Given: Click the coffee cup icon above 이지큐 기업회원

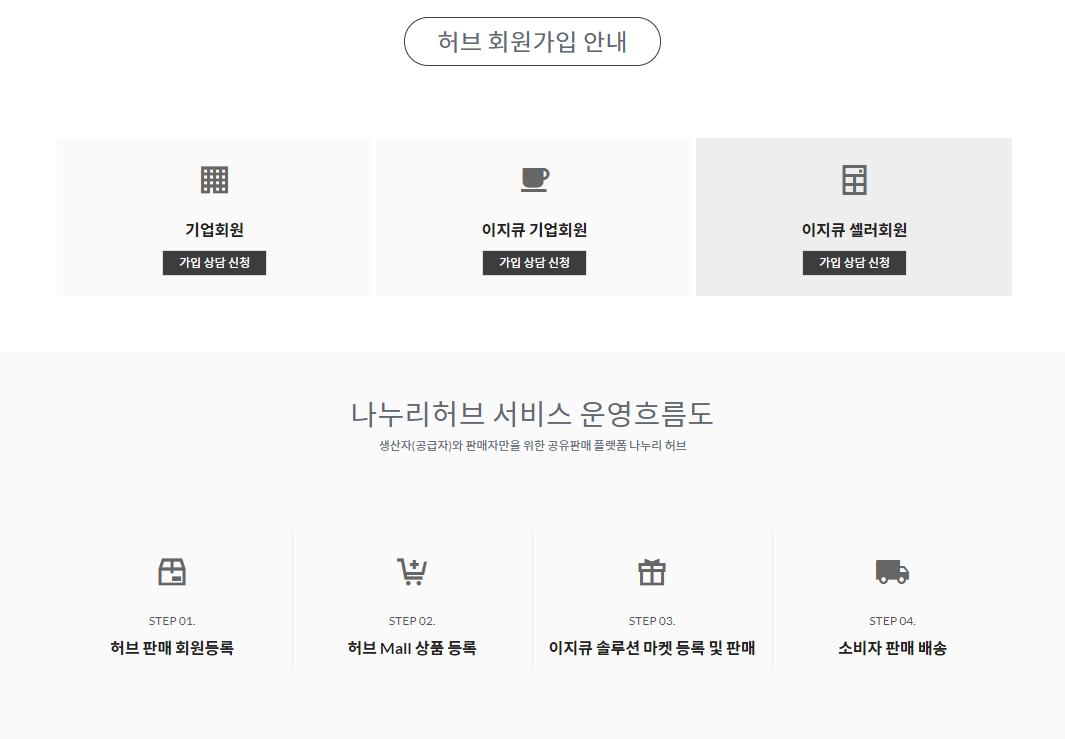Looking at the screenshot, I should click(x=535, y=180).
